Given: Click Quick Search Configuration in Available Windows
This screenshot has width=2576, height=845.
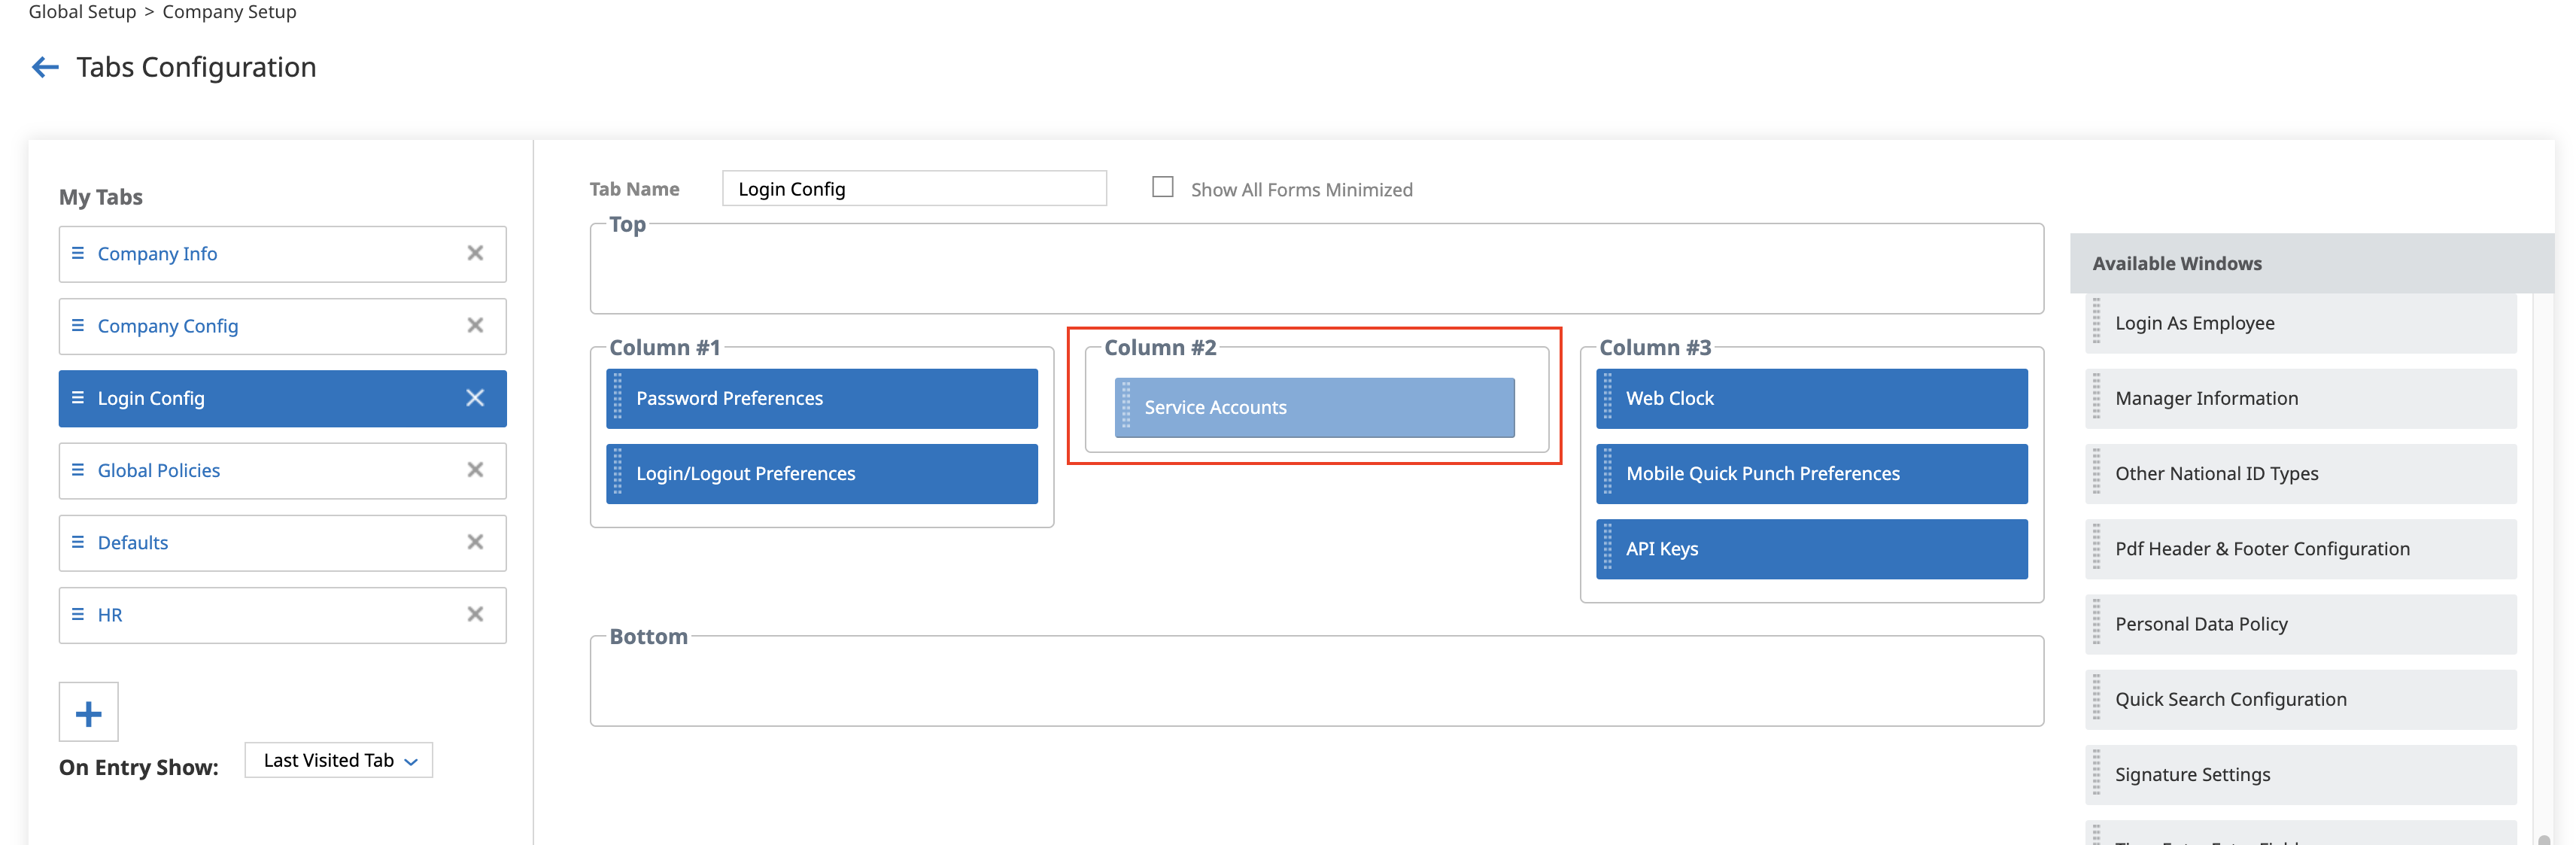Looking at the screenshot, I should click(2230, 700).
